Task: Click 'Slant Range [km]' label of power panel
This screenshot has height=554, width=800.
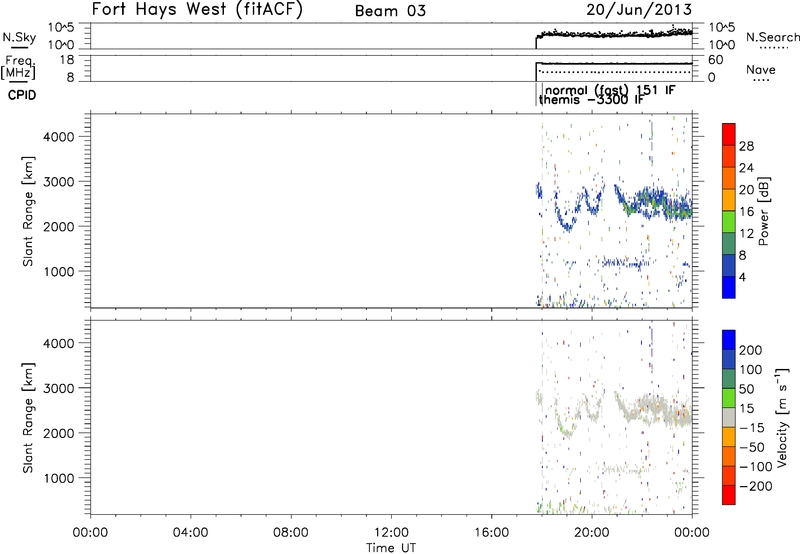Action: point(28,211)
